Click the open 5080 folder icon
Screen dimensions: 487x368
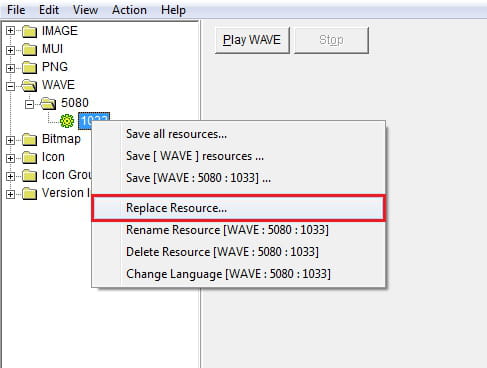(48, 104)
